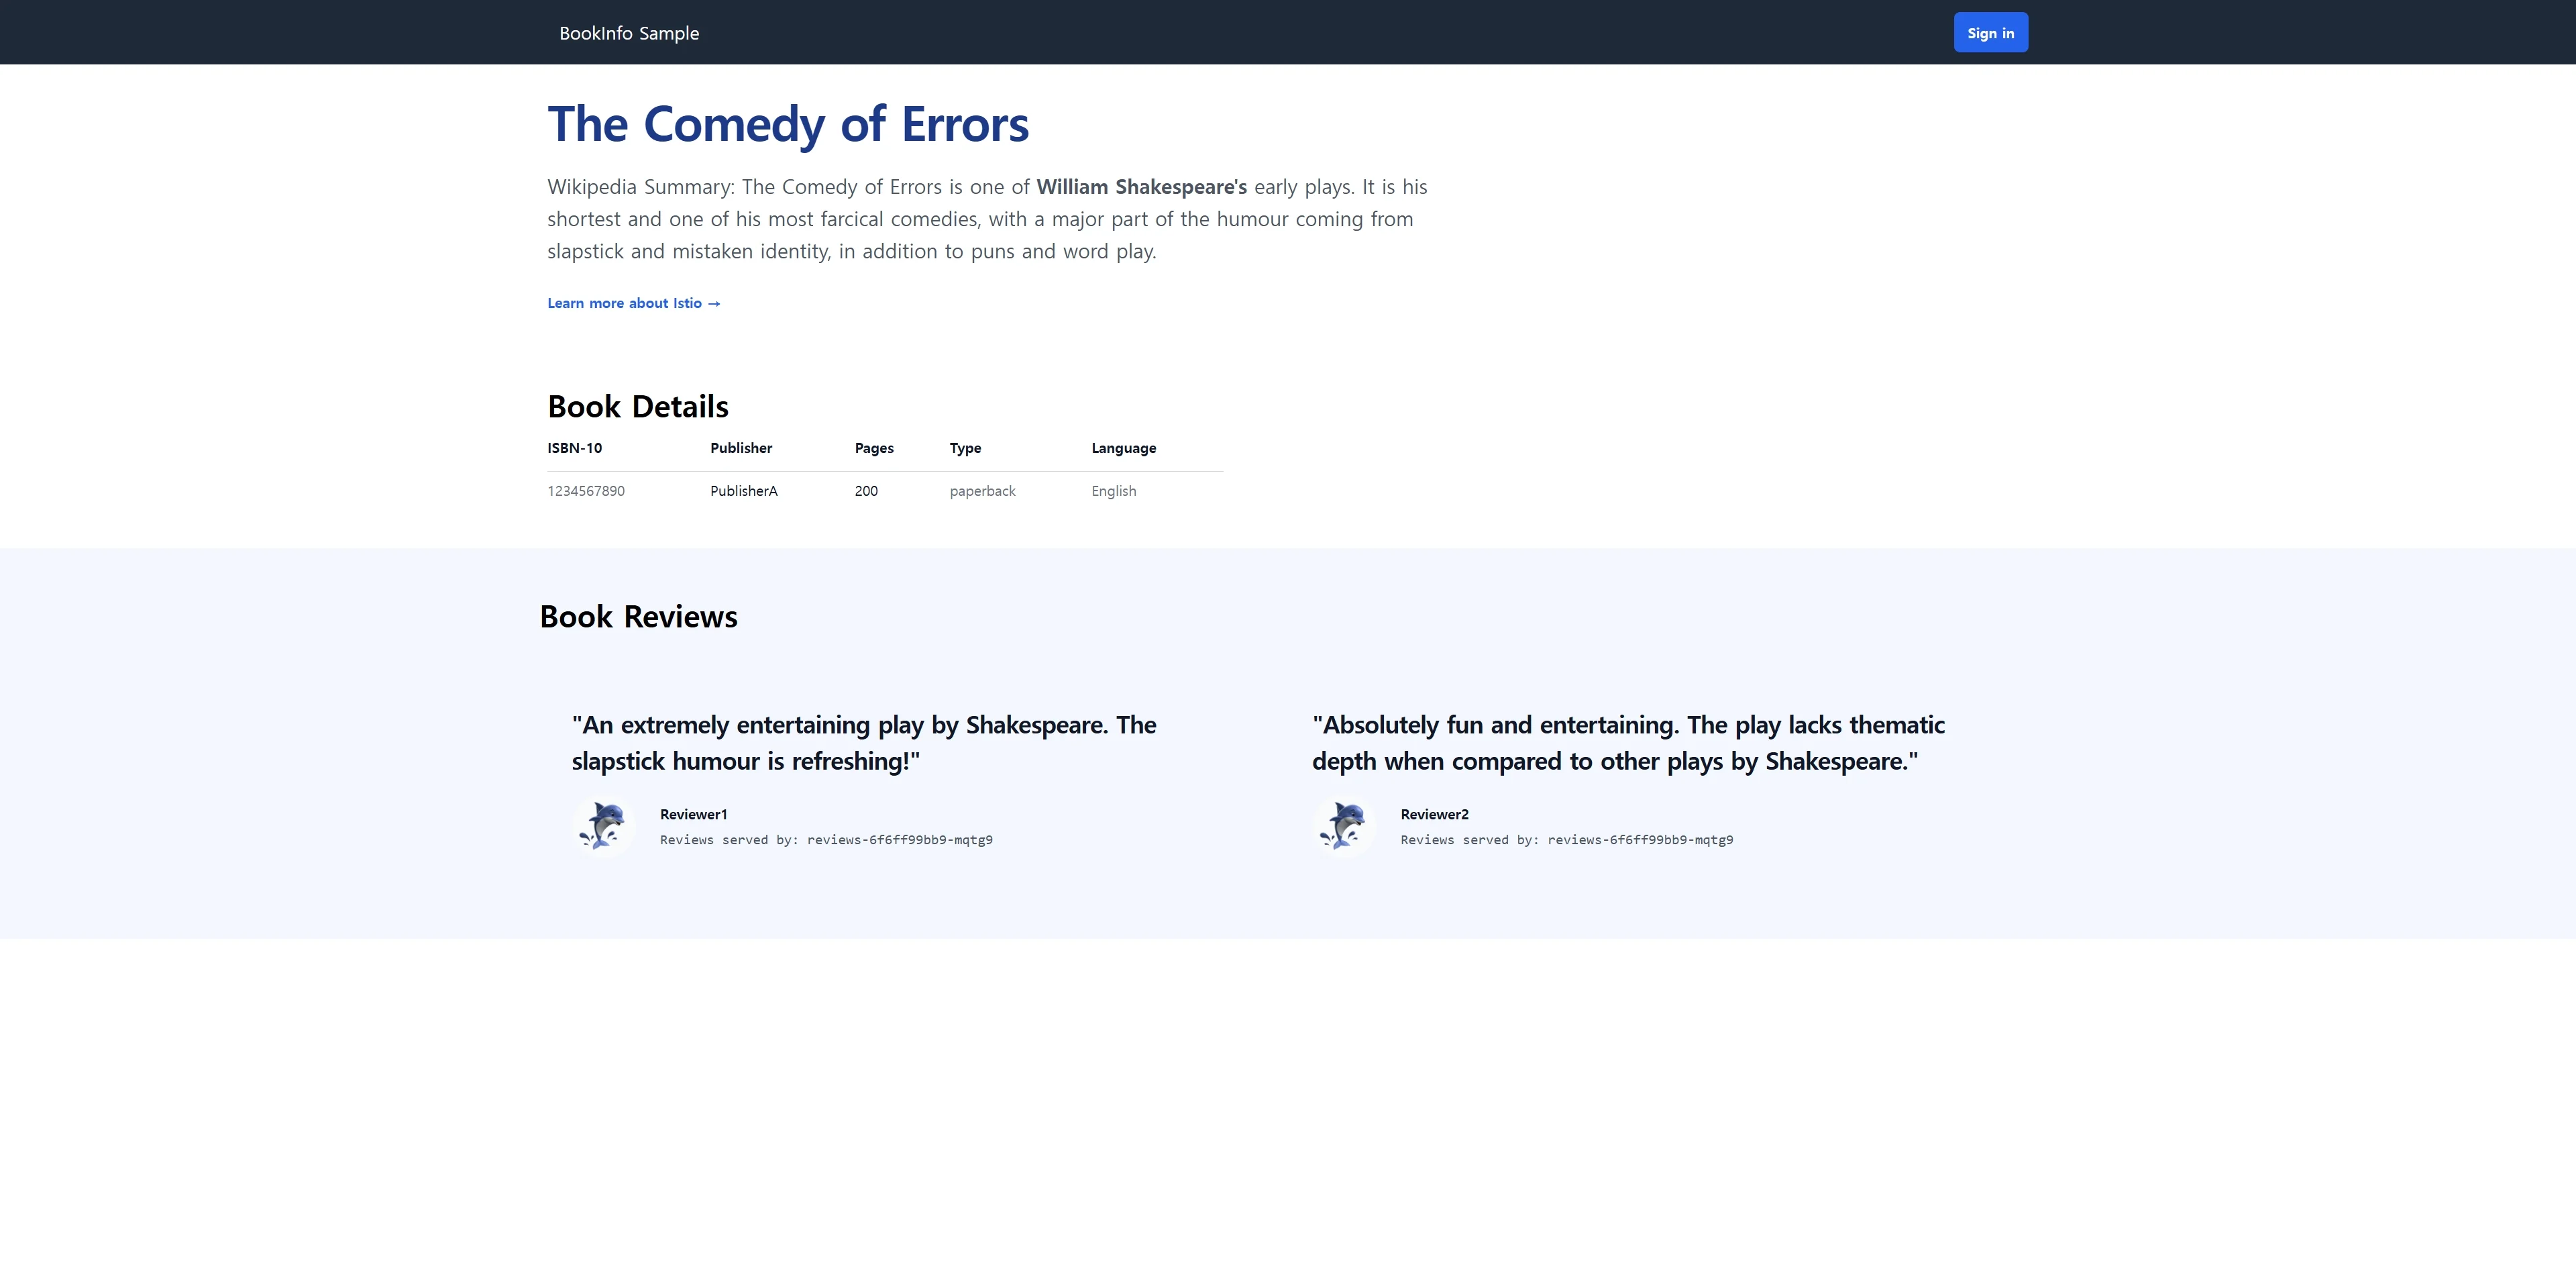This screenshot has width=2576, height=1279.
Task: Click the Publisher column header
Action: (741, 448)
